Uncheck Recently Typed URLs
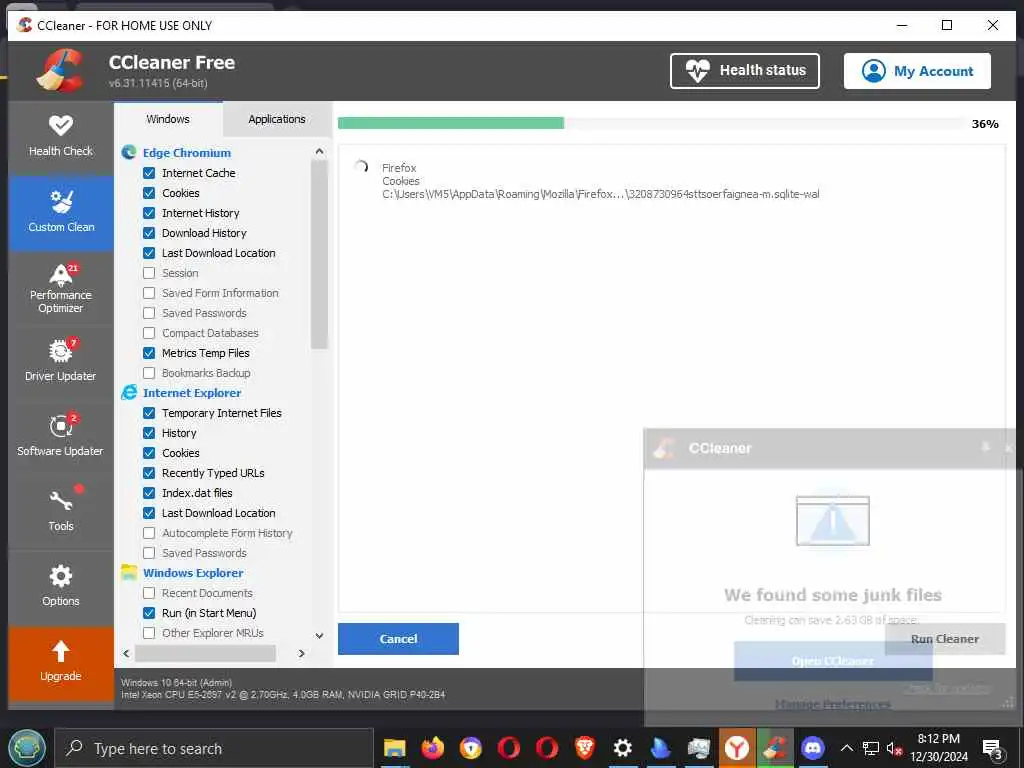This screenshot has height=768, width=1024. click(x=149, y=473)
